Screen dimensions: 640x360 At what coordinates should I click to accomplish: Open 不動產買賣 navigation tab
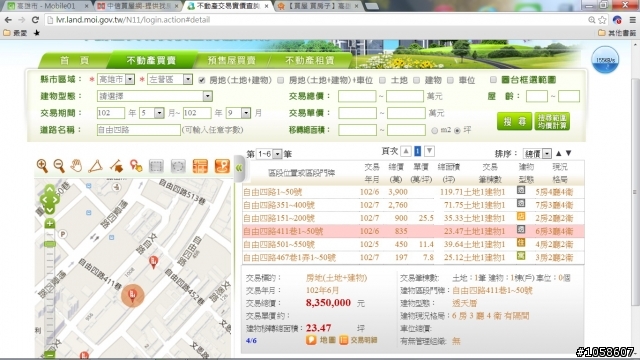(151, 60)
